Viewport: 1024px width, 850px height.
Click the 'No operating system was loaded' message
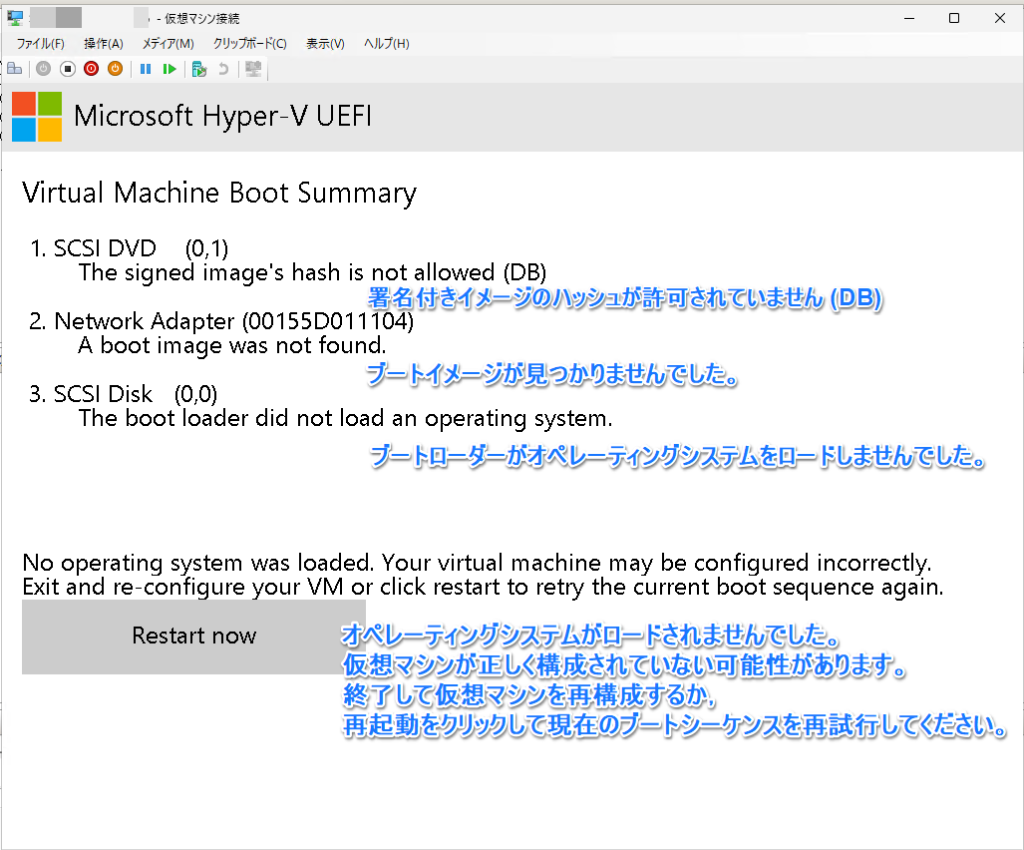point(483,575)
